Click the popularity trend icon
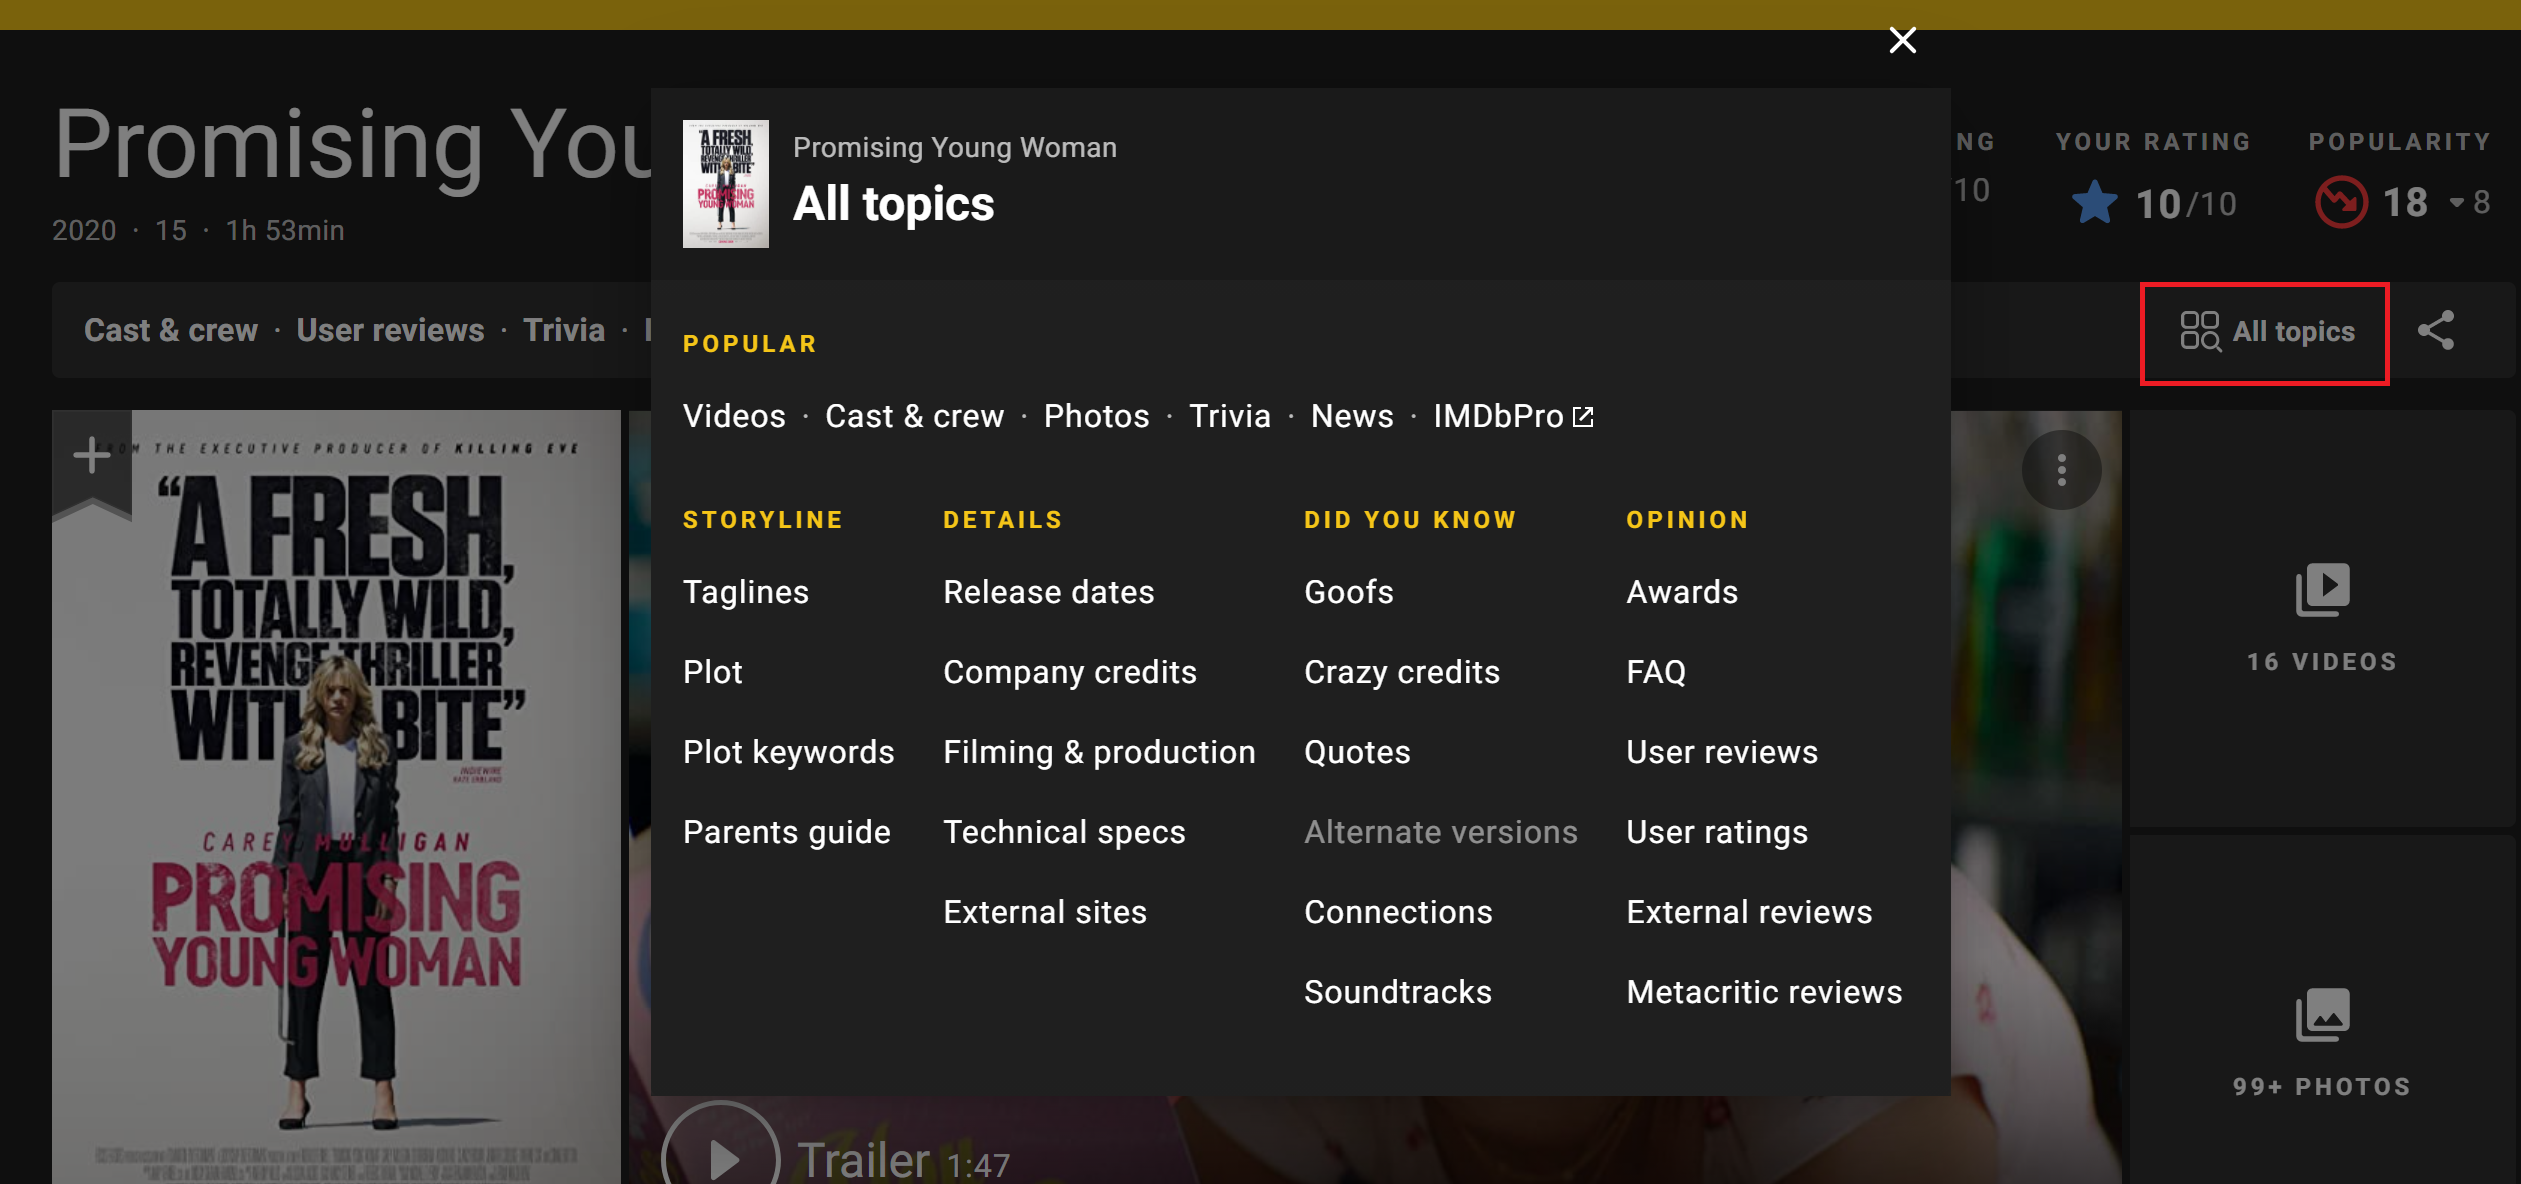 coord(2340,203)
